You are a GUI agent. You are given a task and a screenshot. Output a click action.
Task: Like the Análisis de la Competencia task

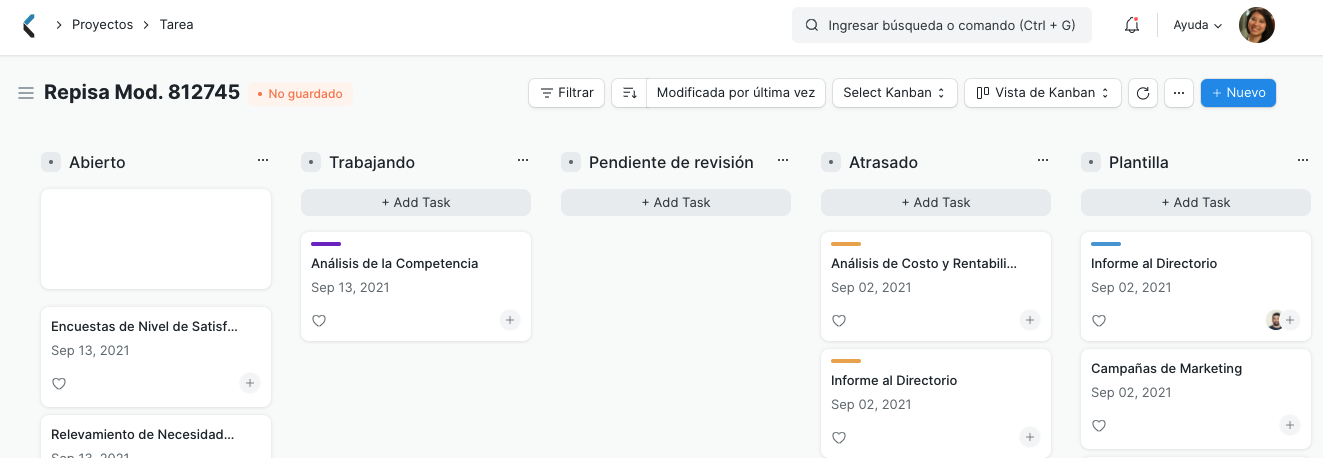319,320
